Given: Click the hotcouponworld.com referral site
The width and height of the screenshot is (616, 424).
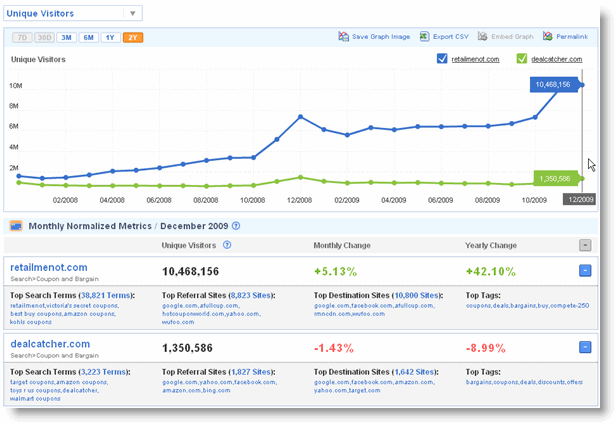Looking at the screenshot, I should click(x=193, y=314).
